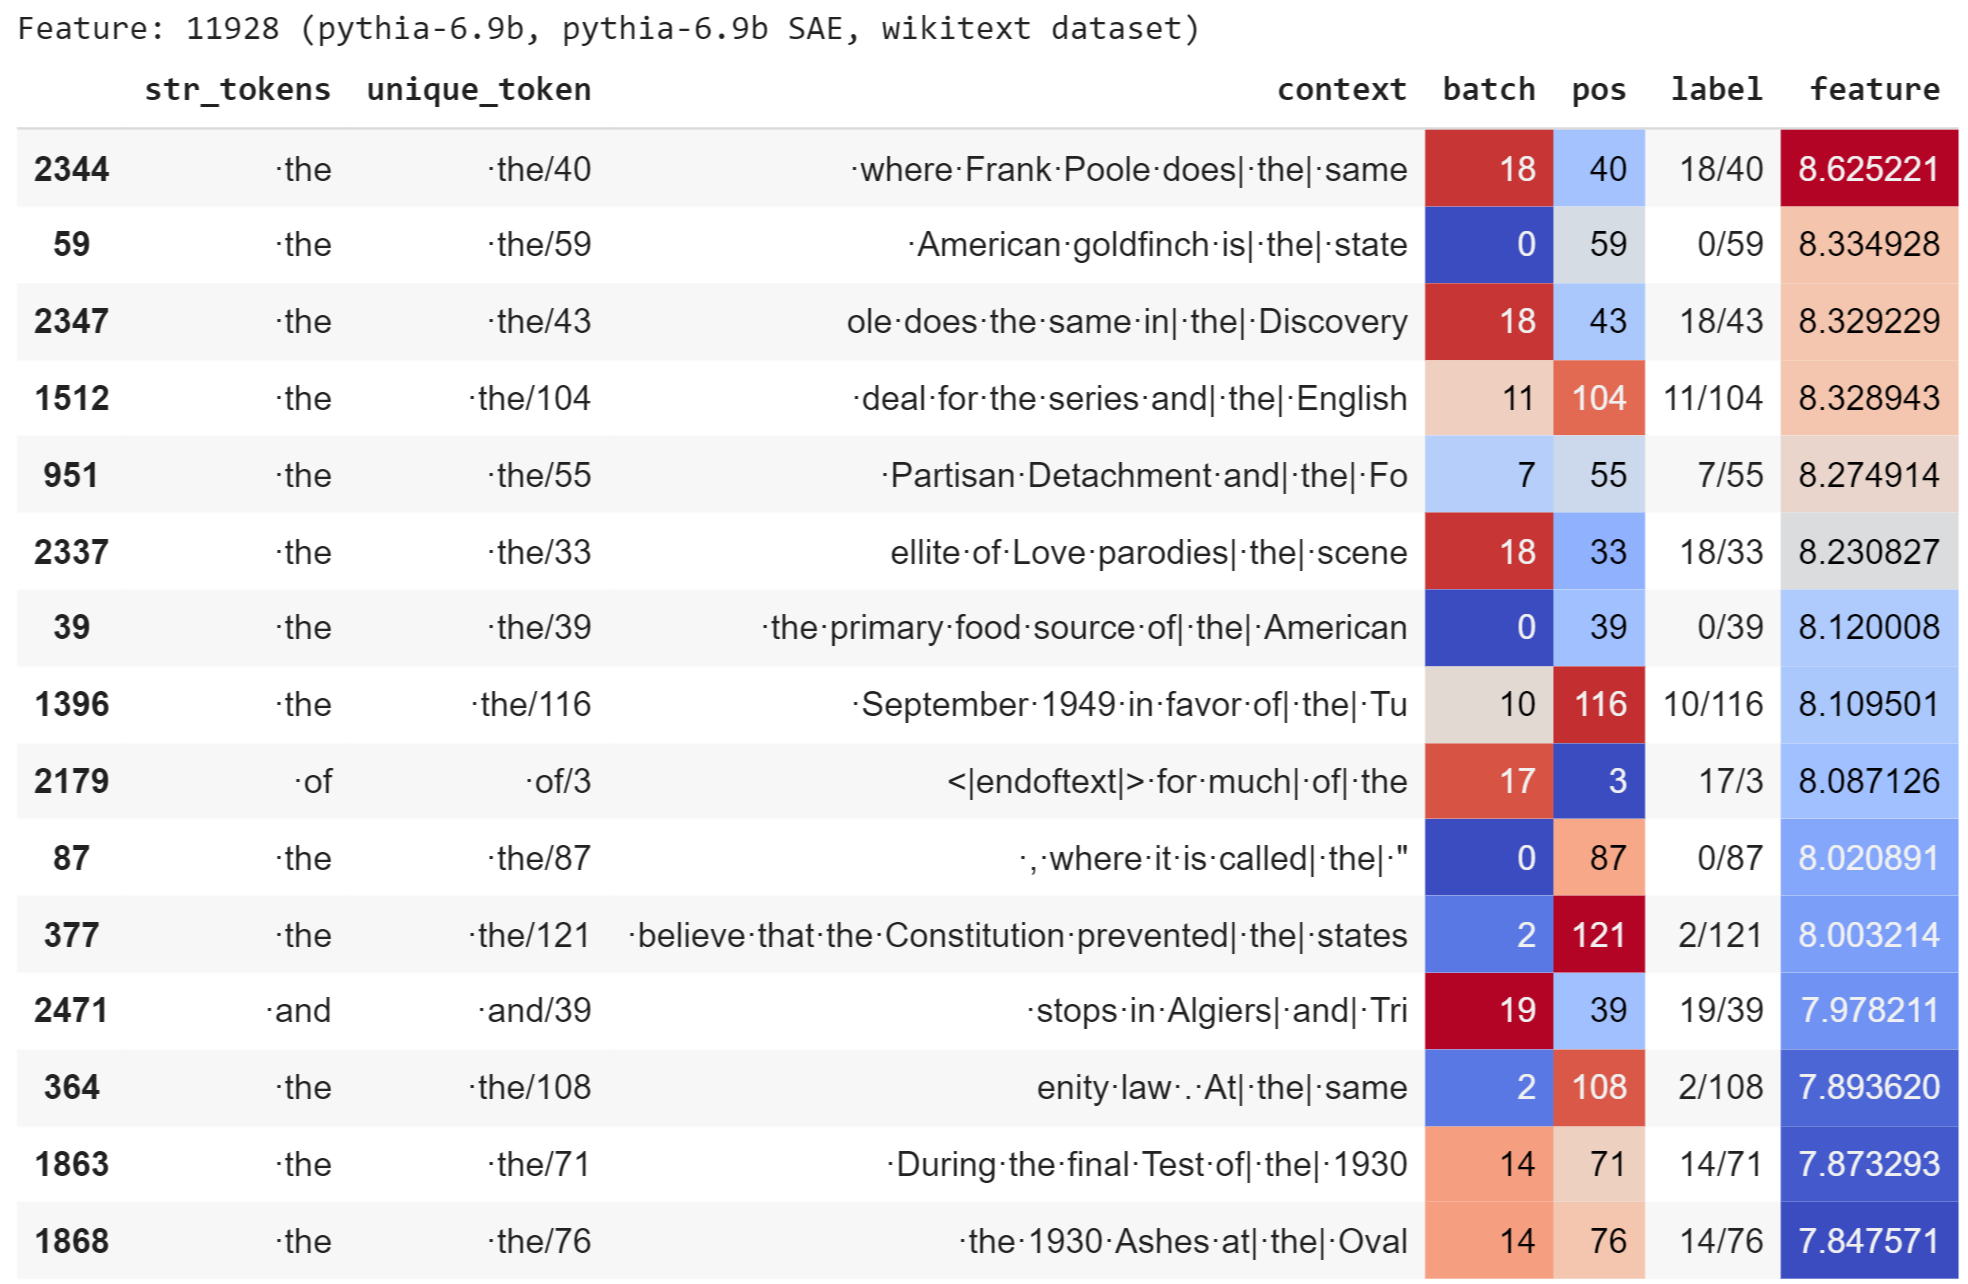Click row index 2179 for the of token
This screenshot has width=1968, height=1284.
click(x=71, y=780)
